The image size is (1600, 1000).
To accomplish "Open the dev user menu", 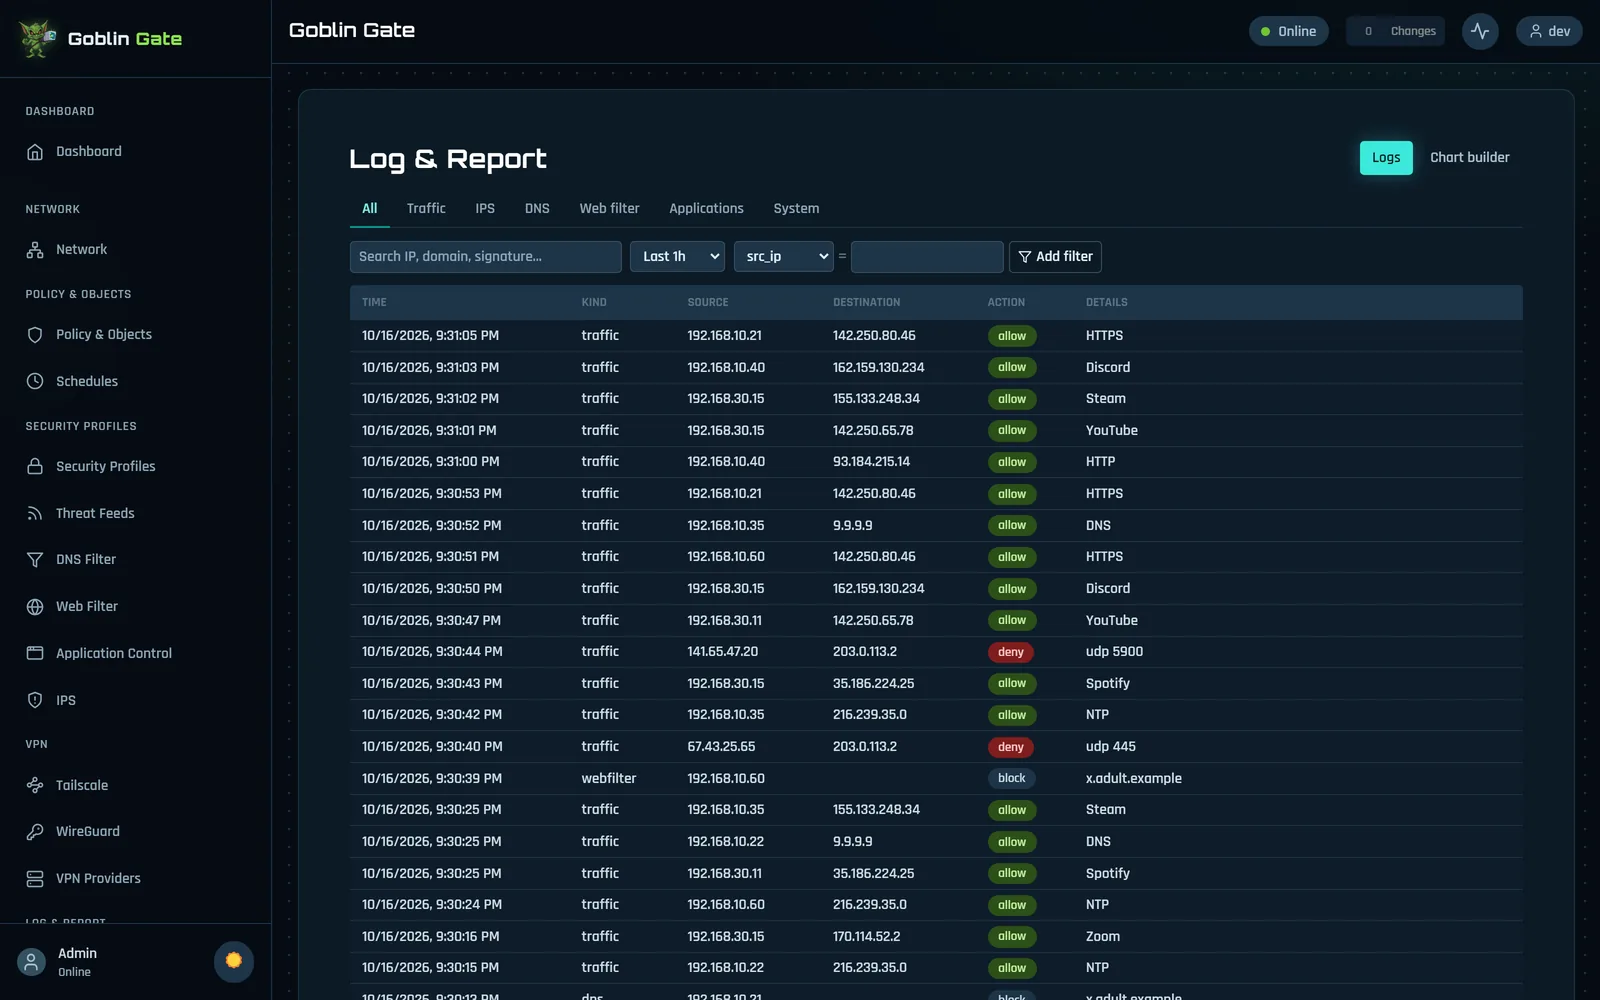I will click(1549, 31).
